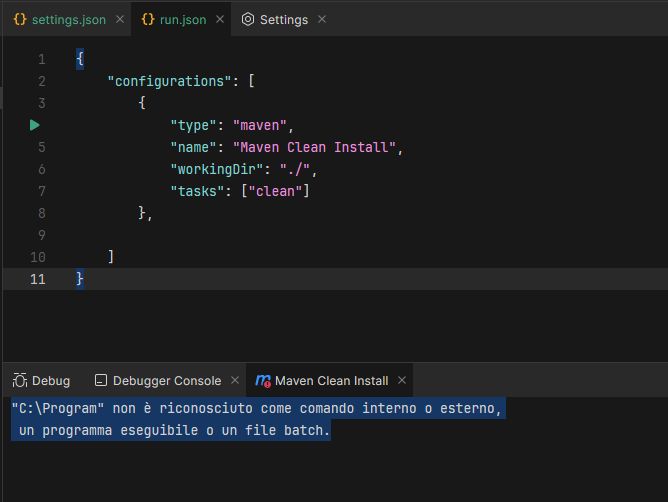Screen dimensions: 668x502
Task: Click the "C:\Program" error output line
Action: pyautogui.click(x=258, y=408)
